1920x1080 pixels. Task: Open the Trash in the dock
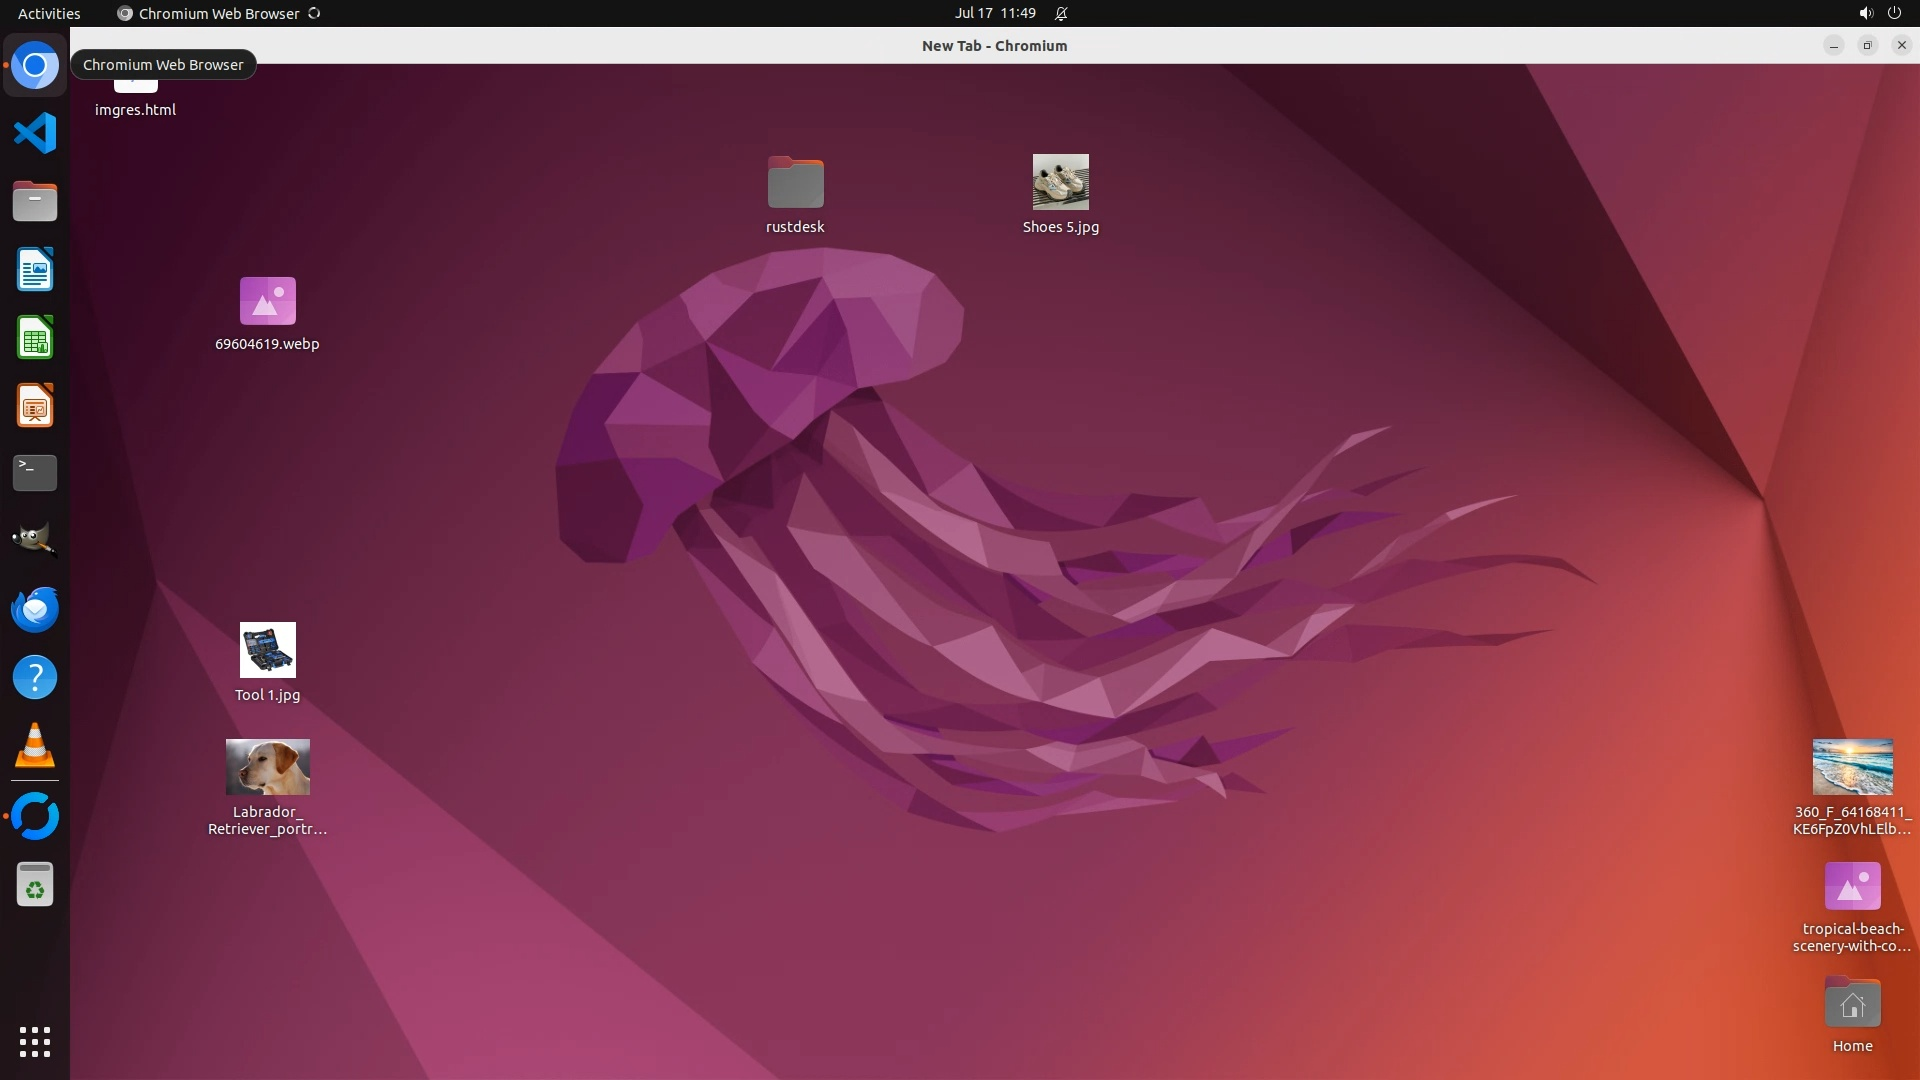[35, 885]
